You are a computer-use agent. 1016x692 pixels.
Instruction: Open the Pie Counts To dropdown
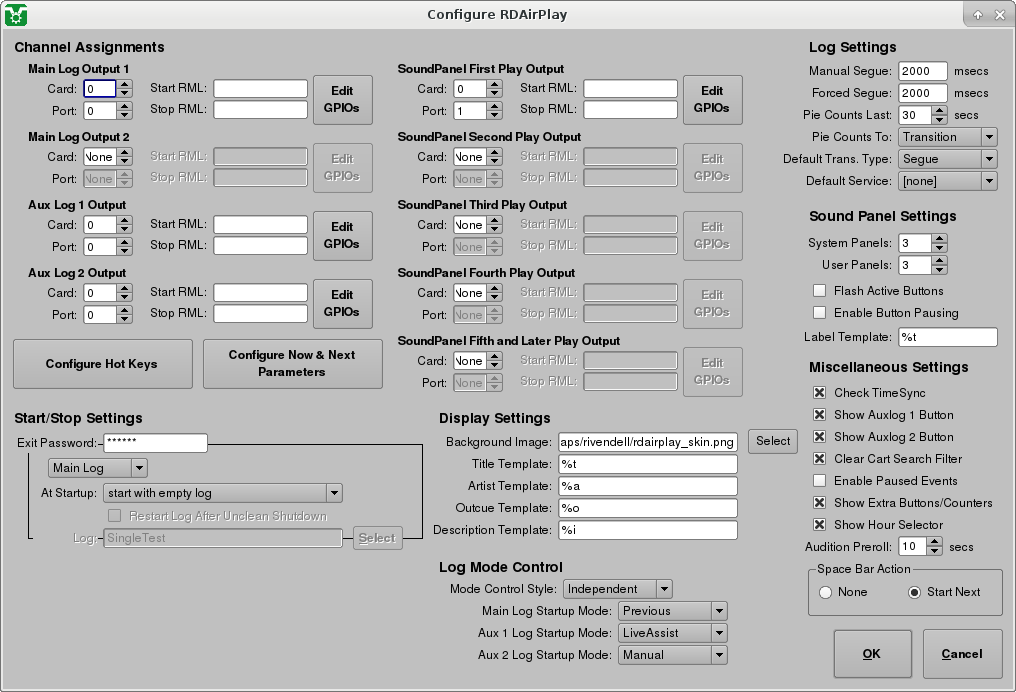pos(947,137)
